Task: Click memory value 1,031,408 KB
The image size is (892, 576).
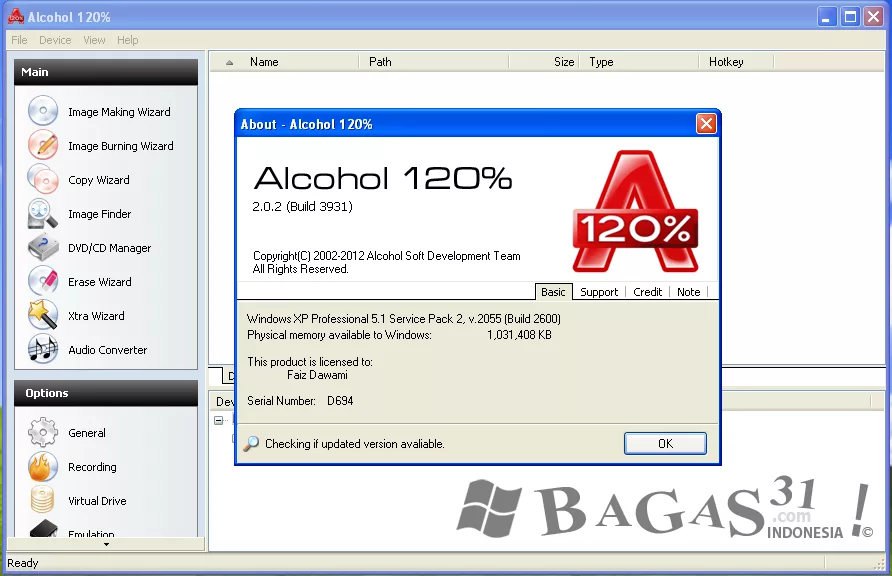Action: click(519, 335)
